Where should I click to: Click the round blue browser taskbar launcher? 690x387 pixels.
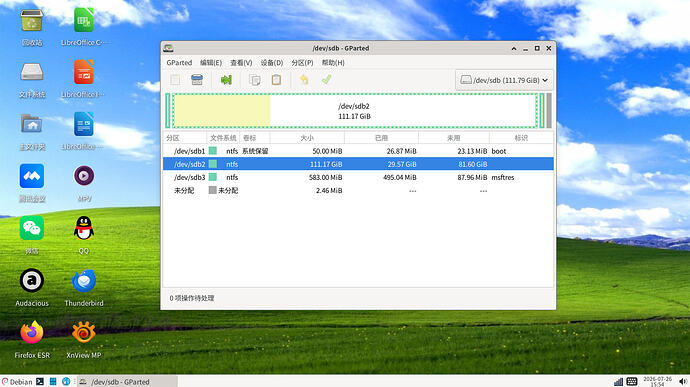click(x=66, y=382)
